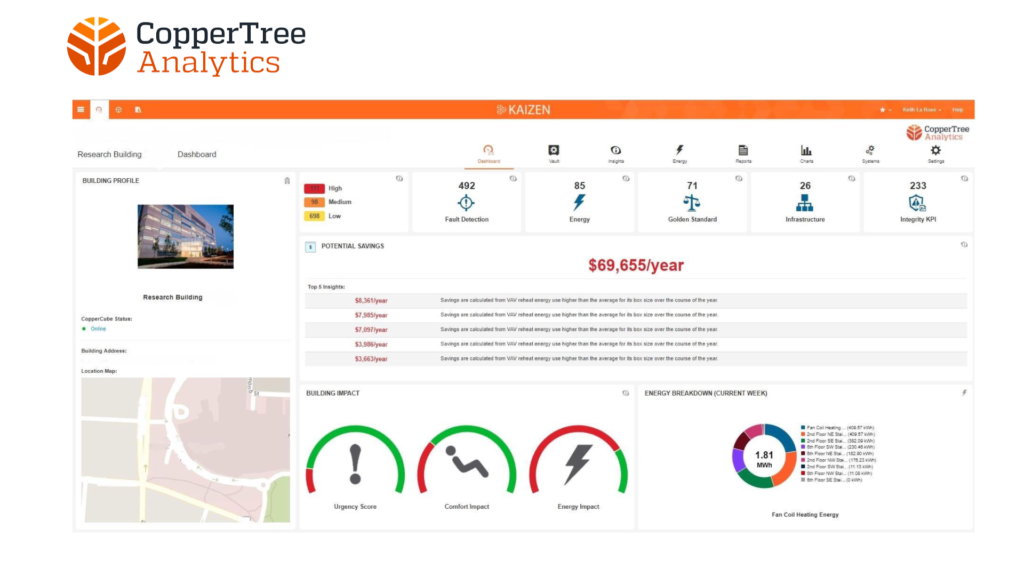Select the dashboard gauge icon in orange bar
The width and height of the screenshot is (1024, 576).
tap(99, 110)
